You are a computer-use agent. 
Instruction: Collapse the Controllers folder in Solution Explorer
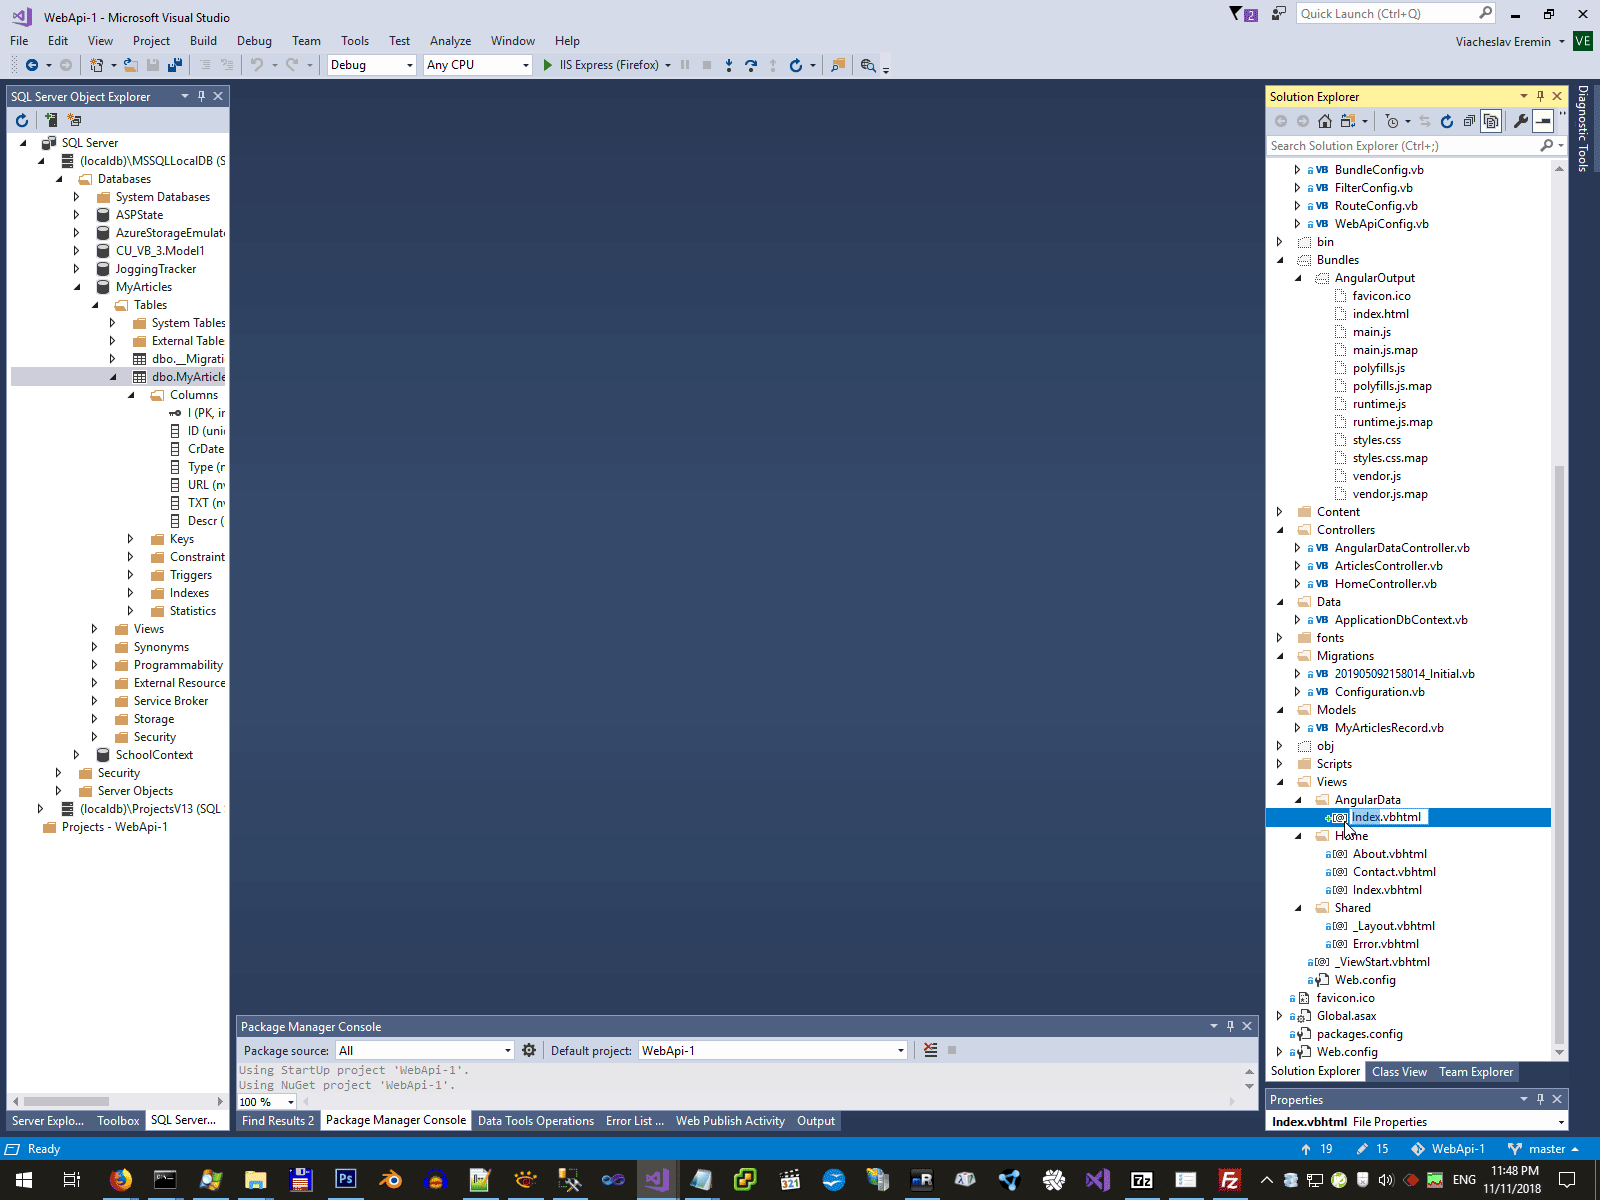click(x=1280, y=530)
